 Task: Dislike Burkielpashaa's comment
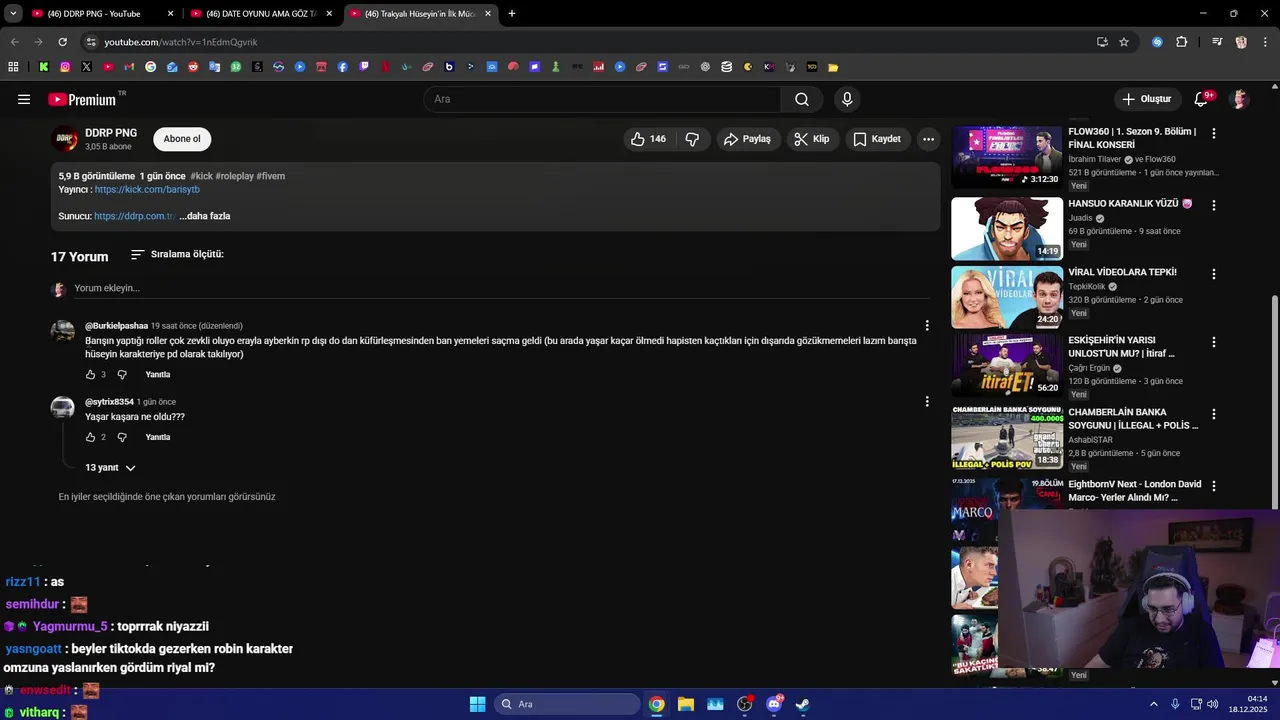pyautogui.click(x=122, y=375)
